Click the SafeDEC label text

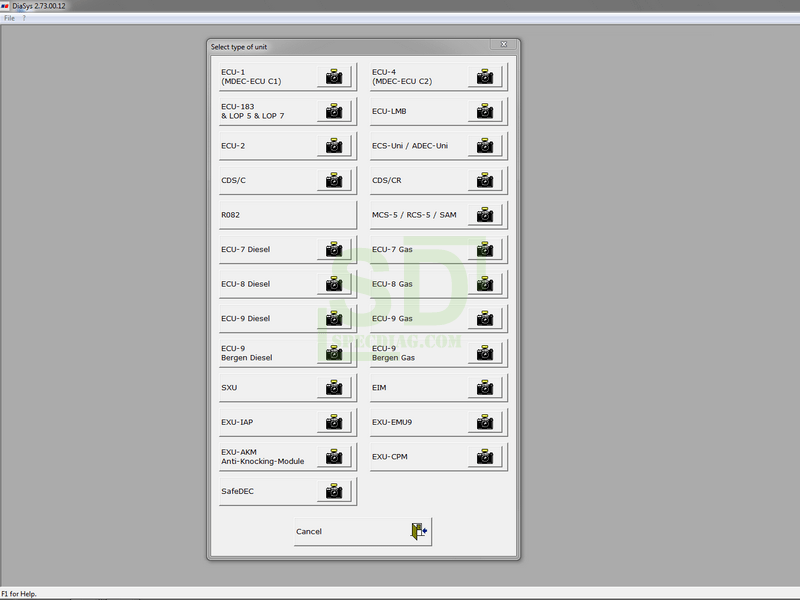237,491
